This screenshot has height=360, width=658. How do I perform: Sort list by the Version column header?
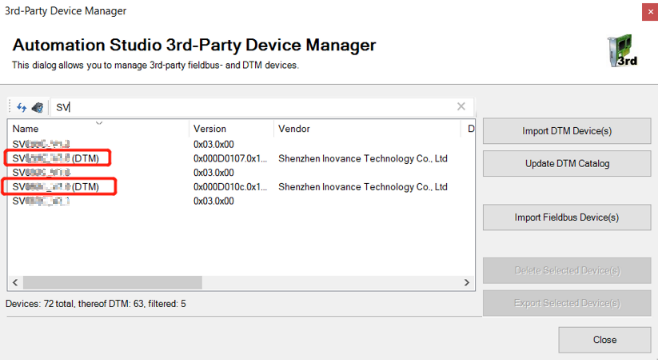click(232, 128)
